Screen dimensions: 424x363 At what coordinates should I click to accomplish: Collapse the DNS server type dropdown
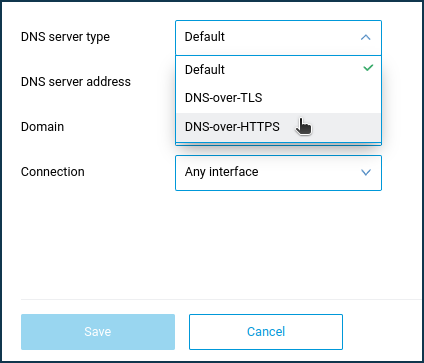tap(278, 38)
